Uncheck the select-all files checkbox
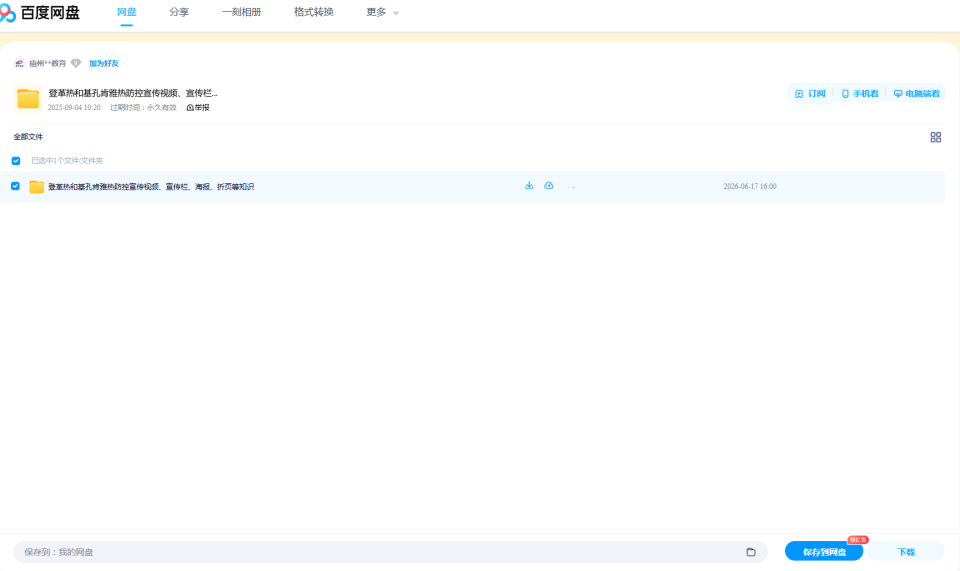 16,161
